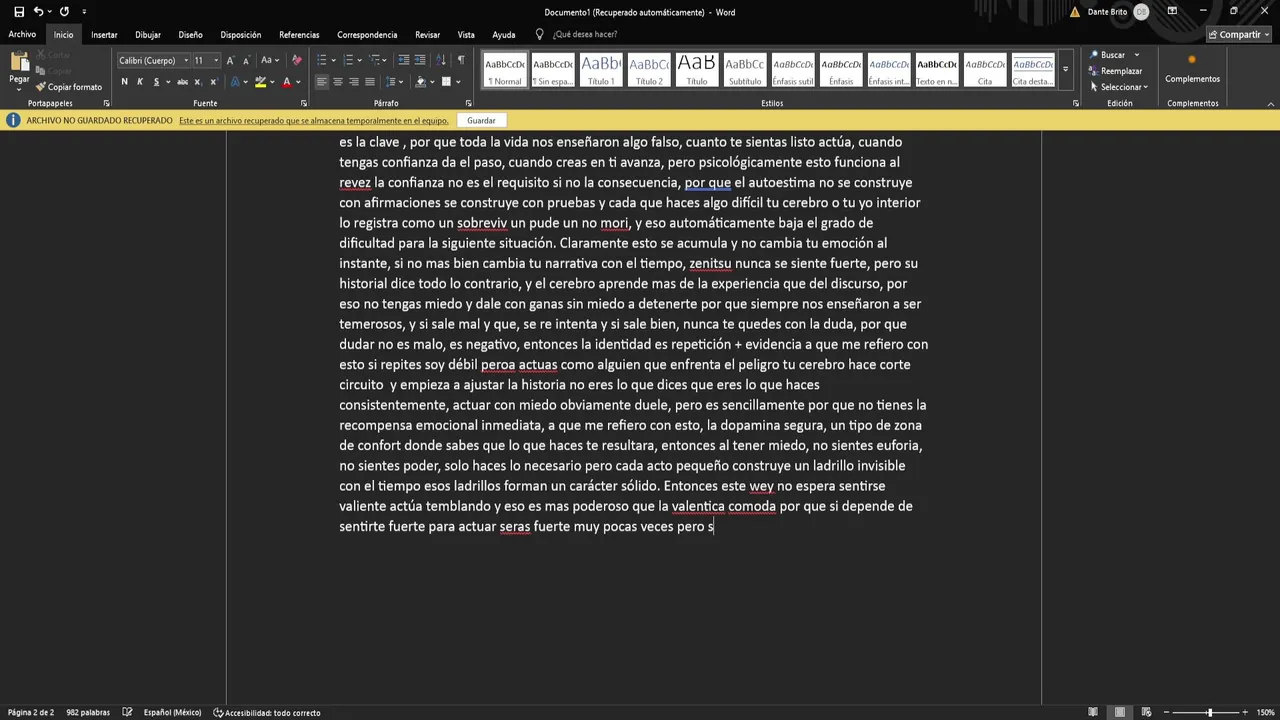Apply the Título 1 style

click(601, 70)
